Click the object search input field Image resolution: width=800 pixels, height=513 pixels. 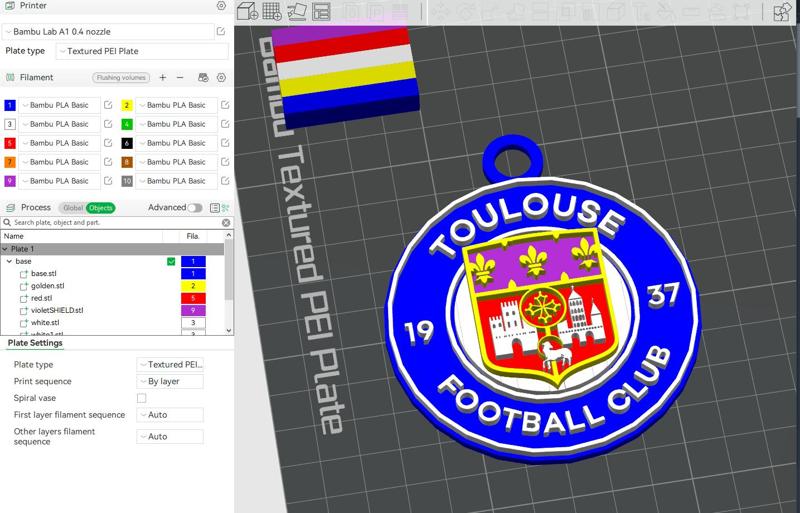pos(116,223)
